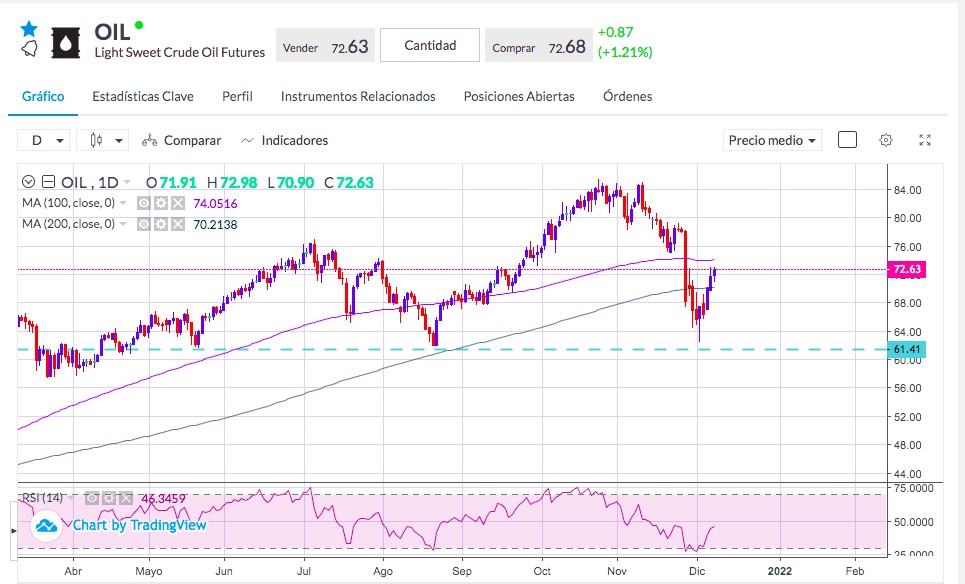Click the 2022 date axis label
Image resolution: width=965 pixels, height=584 pixels.
(780, 571)
